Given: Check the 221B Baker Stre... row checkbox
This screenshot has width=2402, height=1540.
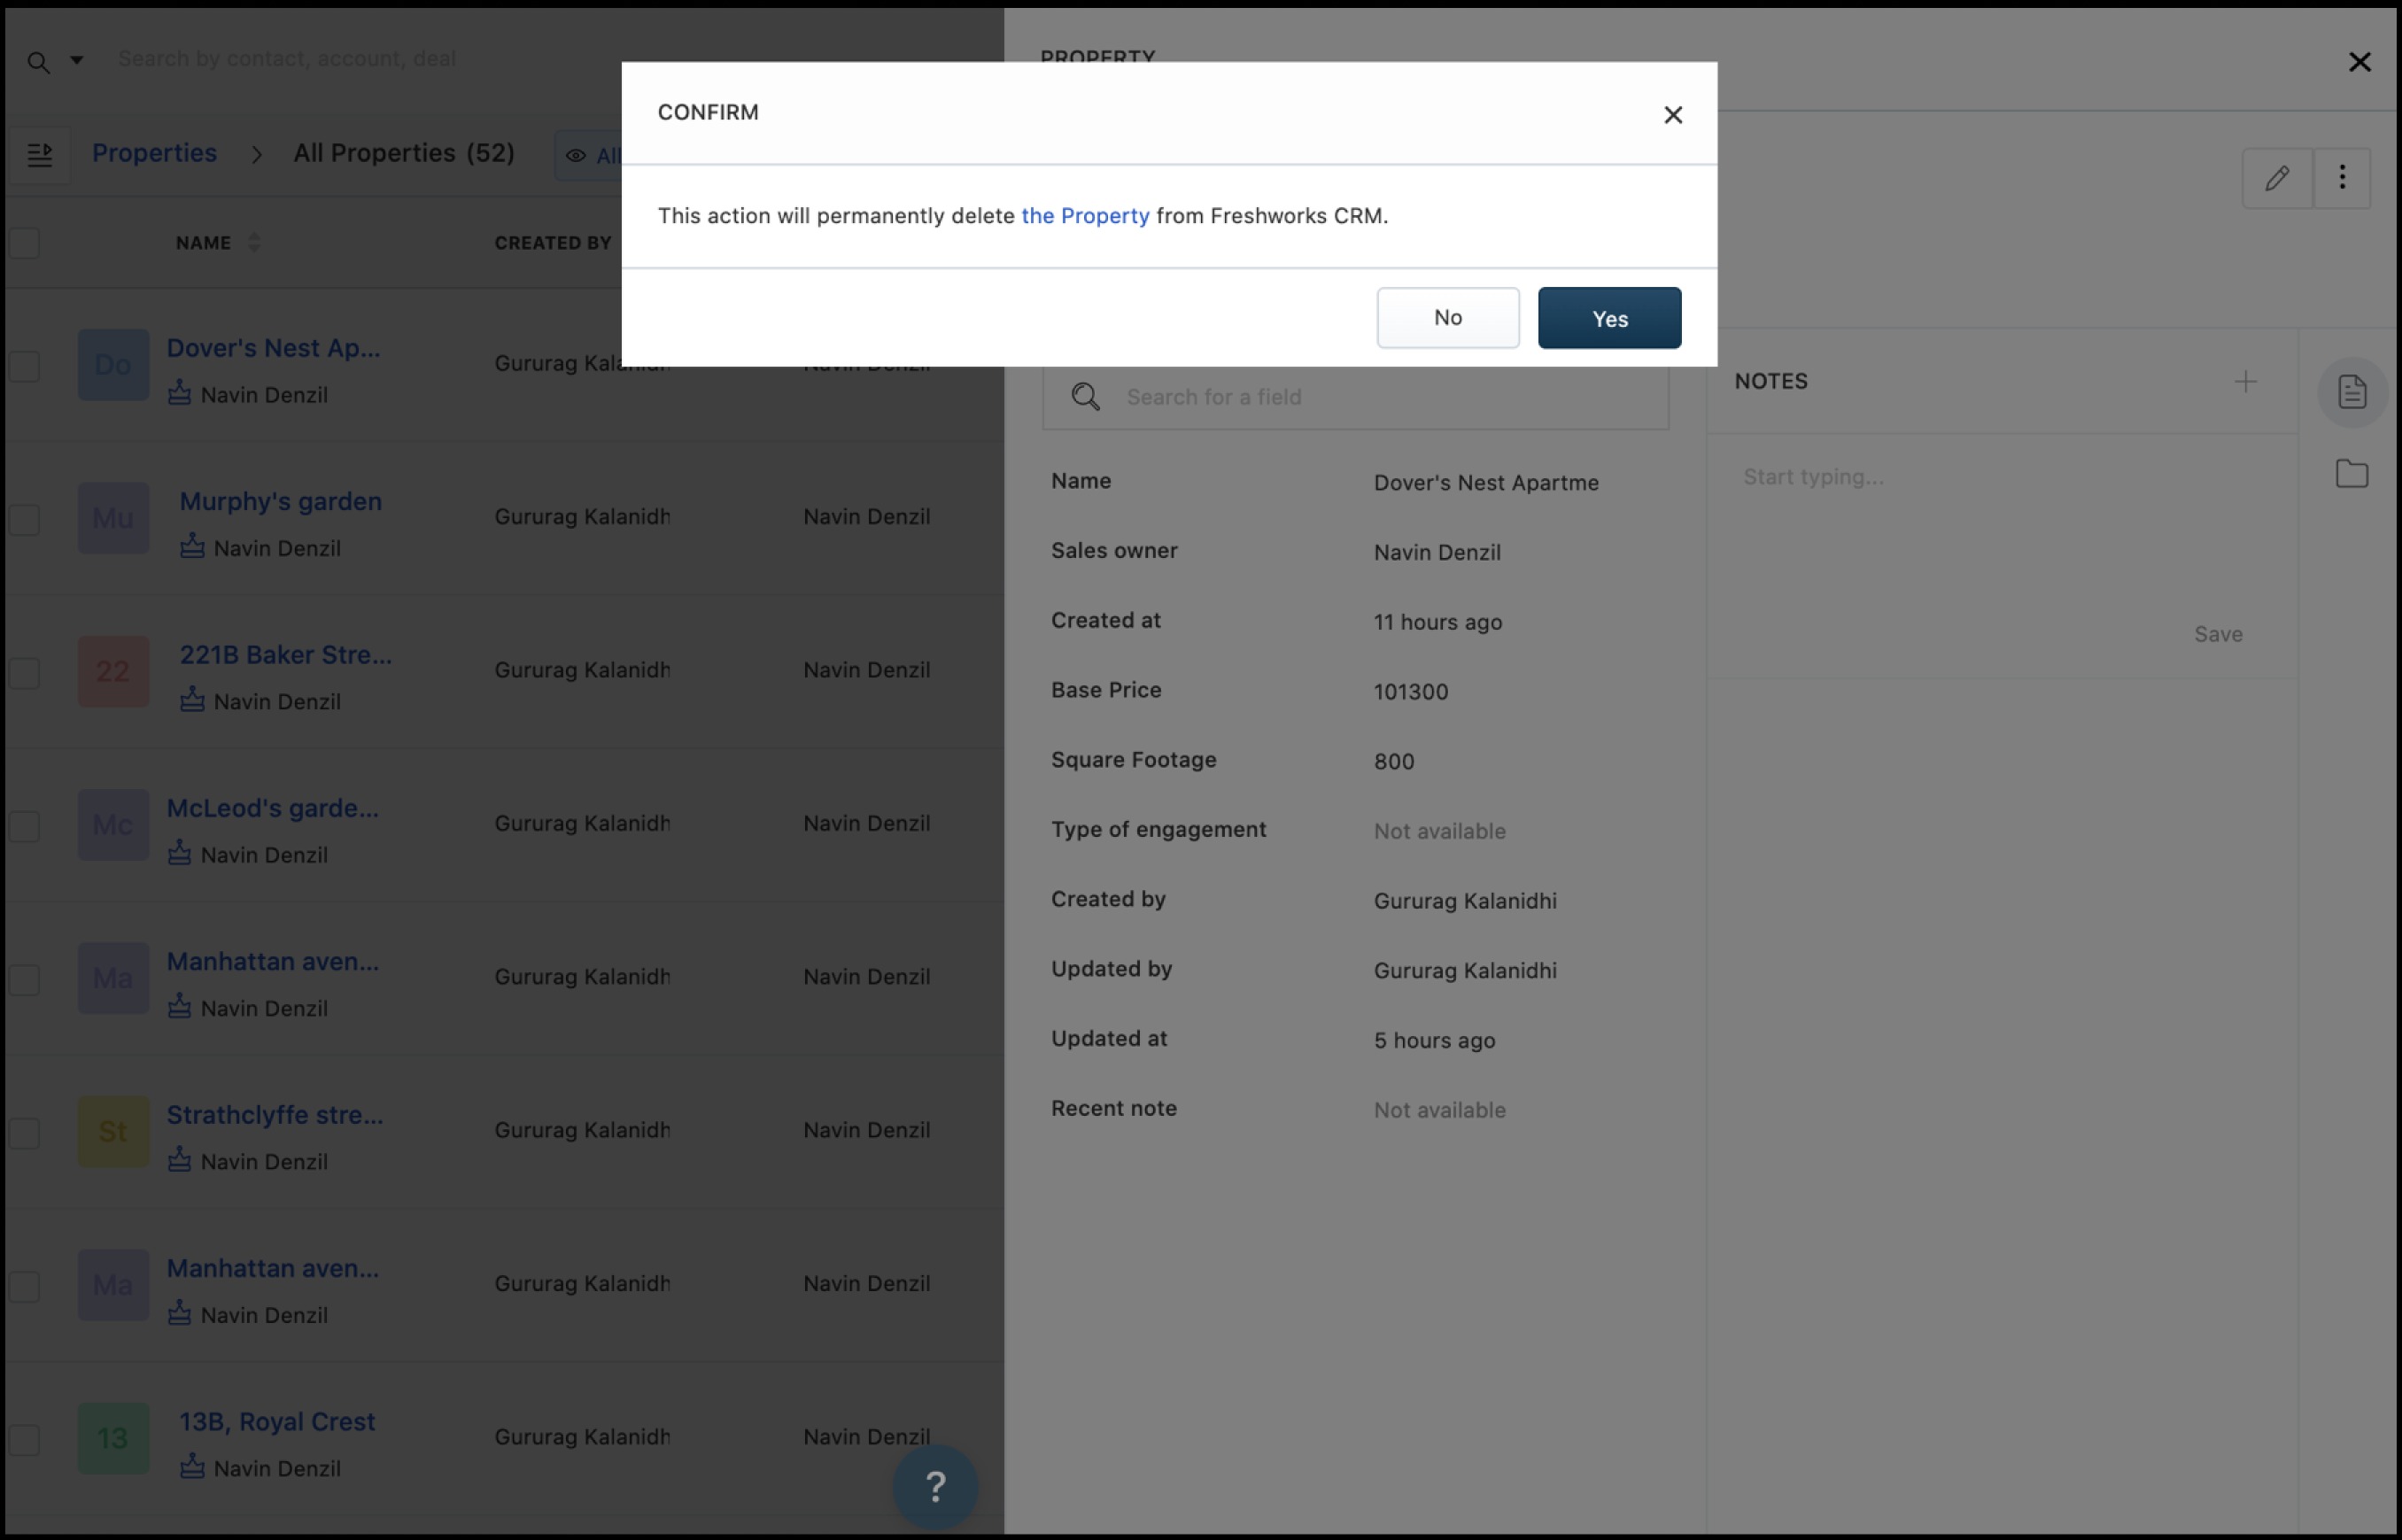Looking at the screenshot, I should coord(24,673).
